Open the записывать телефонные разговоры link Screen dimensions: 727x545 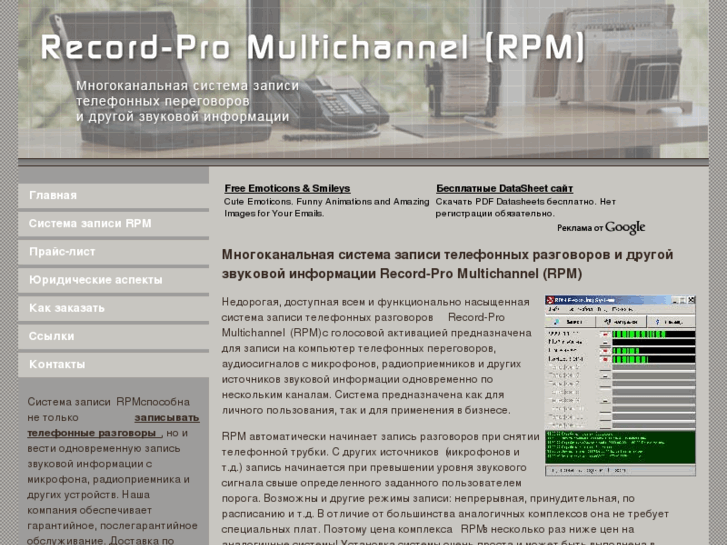(113, 425)
